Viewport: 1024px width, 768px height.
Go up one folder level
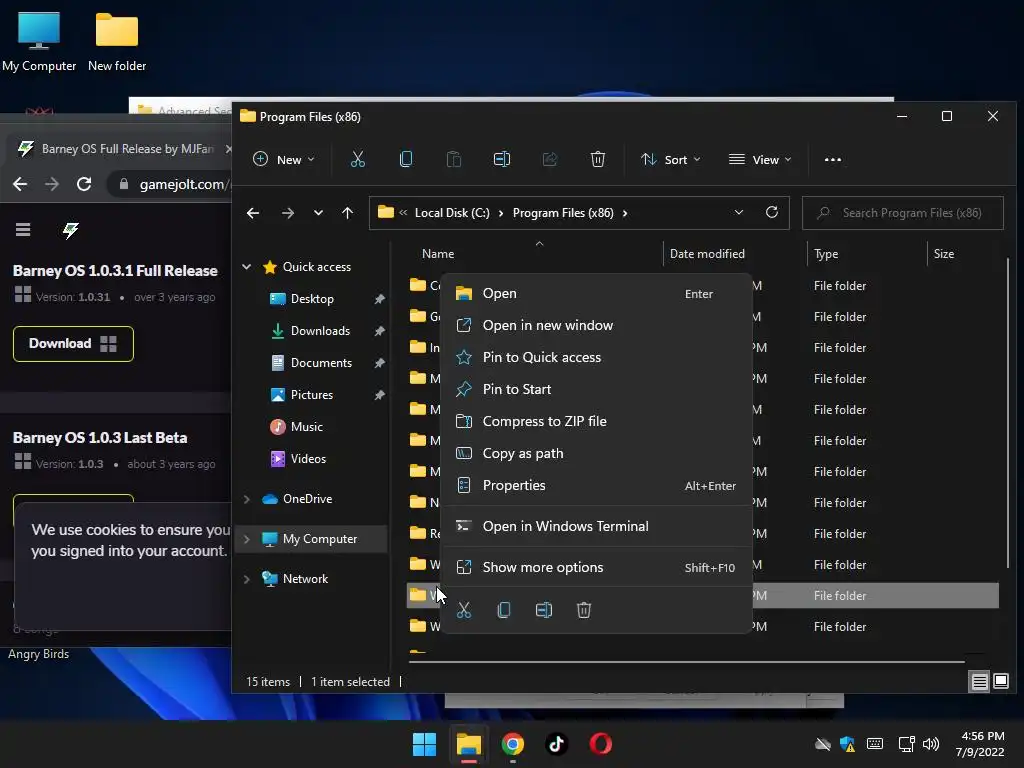pos(347,213)
